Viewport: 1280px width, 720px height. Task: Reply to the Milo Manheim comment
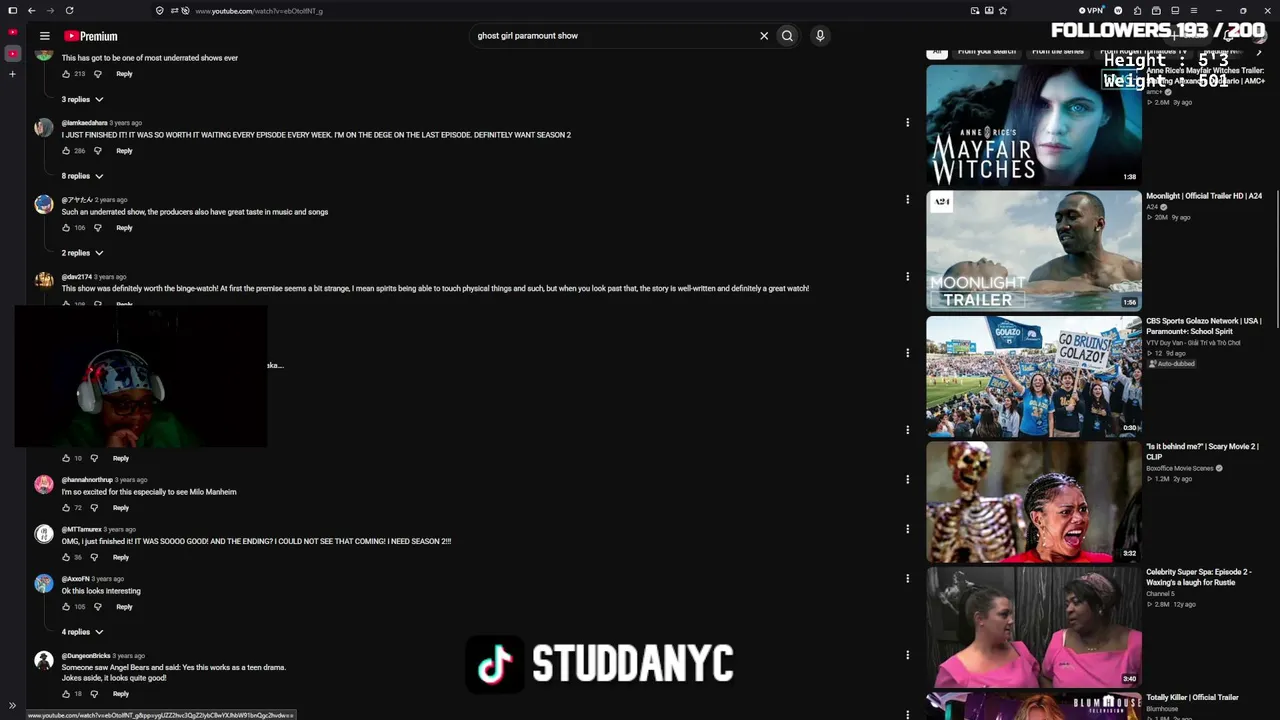coord(121,508)
